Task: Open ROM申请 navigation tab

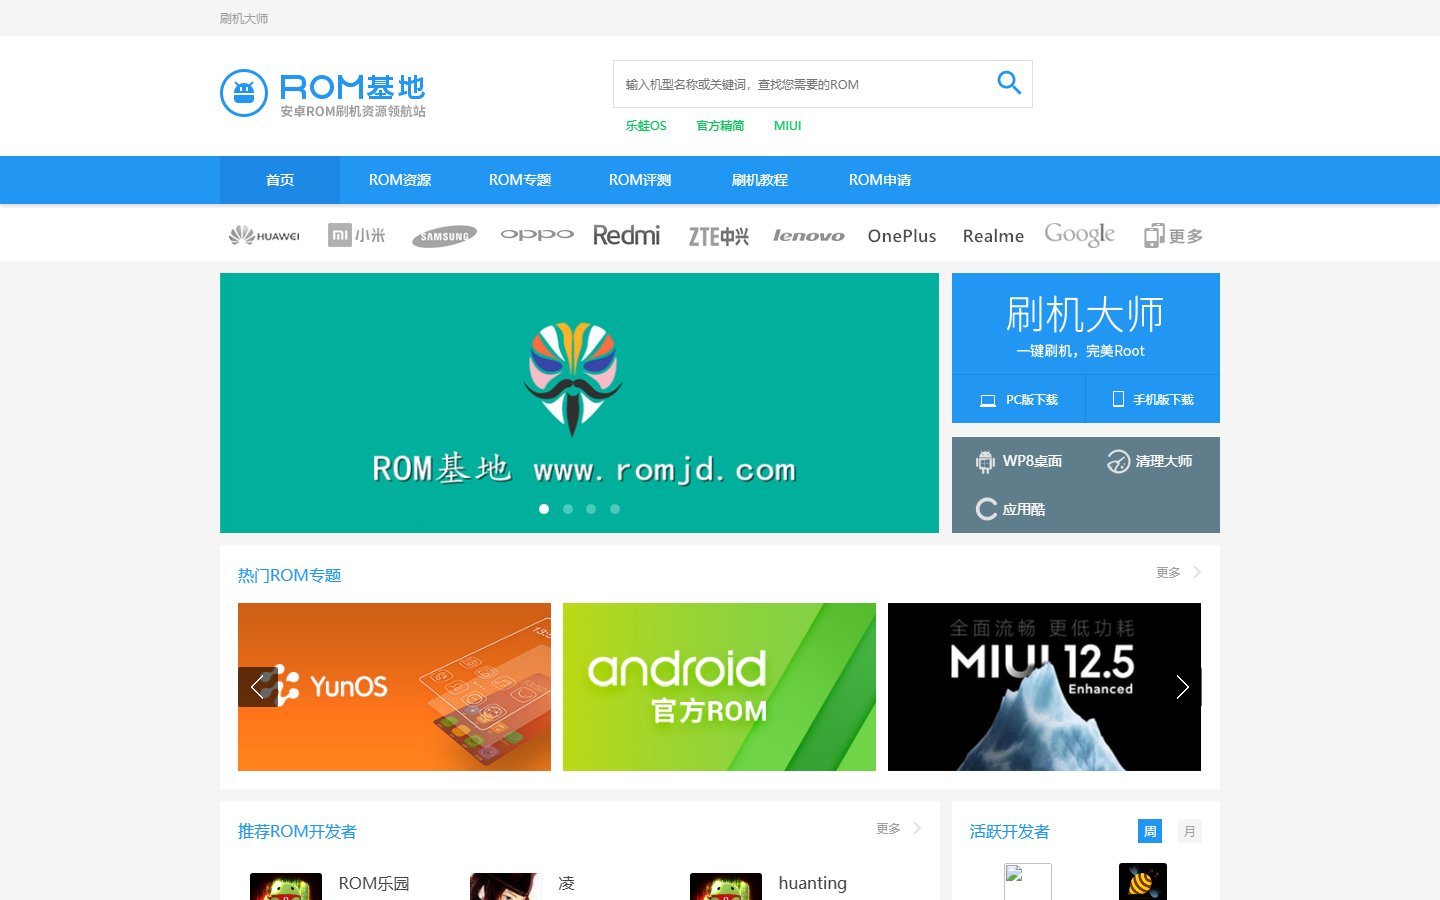Action: pos(880,180)
